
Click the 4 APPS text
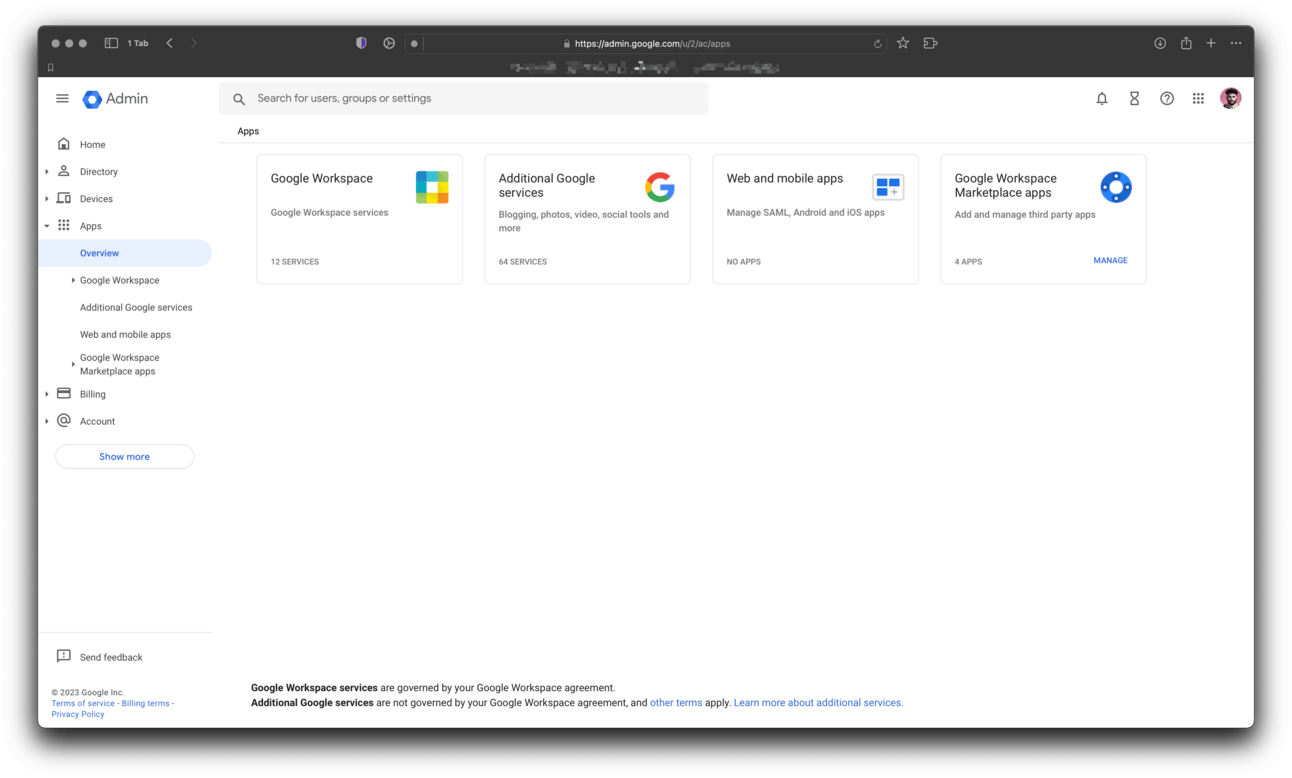[969, 262]
